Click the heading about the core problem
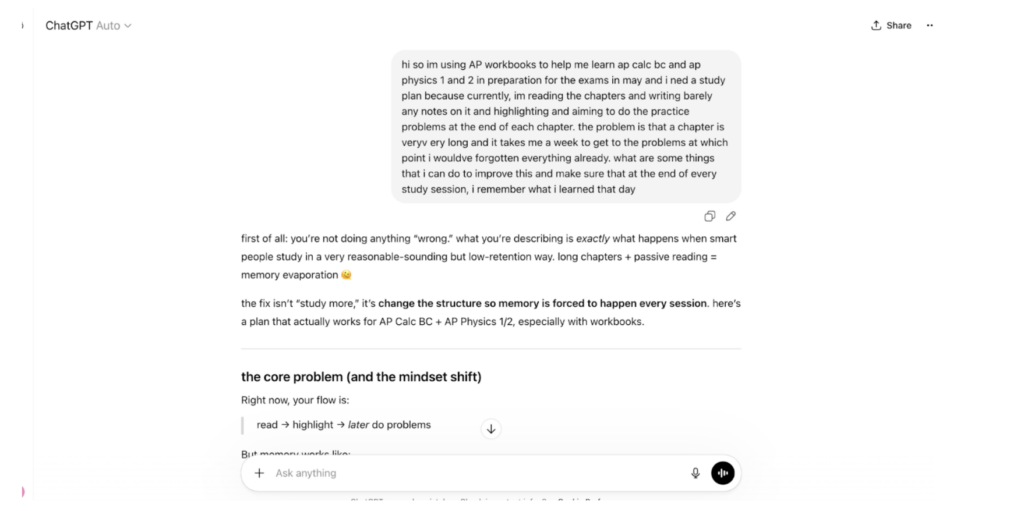The image size is (1024, 511). [x=361, y=377]
